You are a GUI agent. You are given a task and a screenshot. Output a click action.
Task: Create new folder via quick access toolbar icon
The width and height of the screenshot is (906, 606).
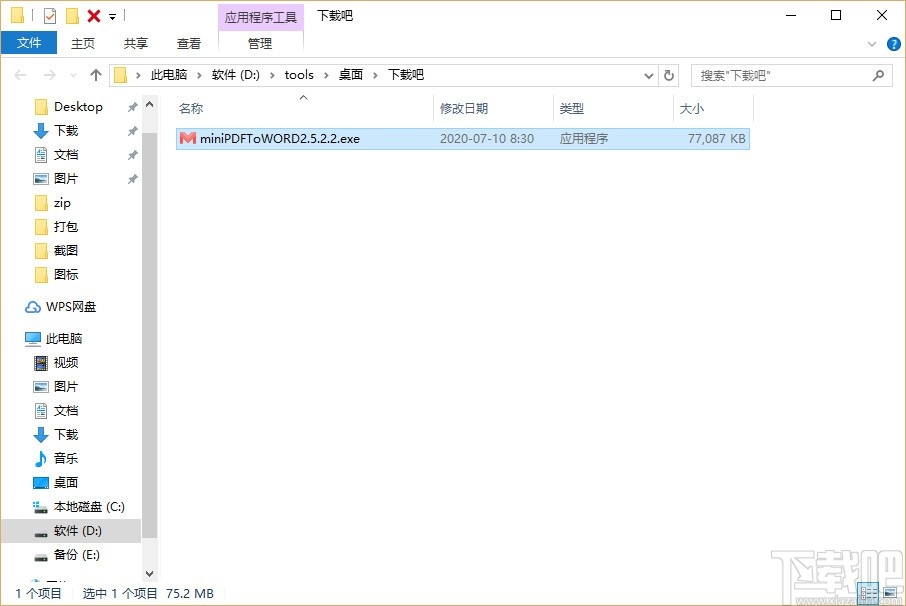(71, 15)
